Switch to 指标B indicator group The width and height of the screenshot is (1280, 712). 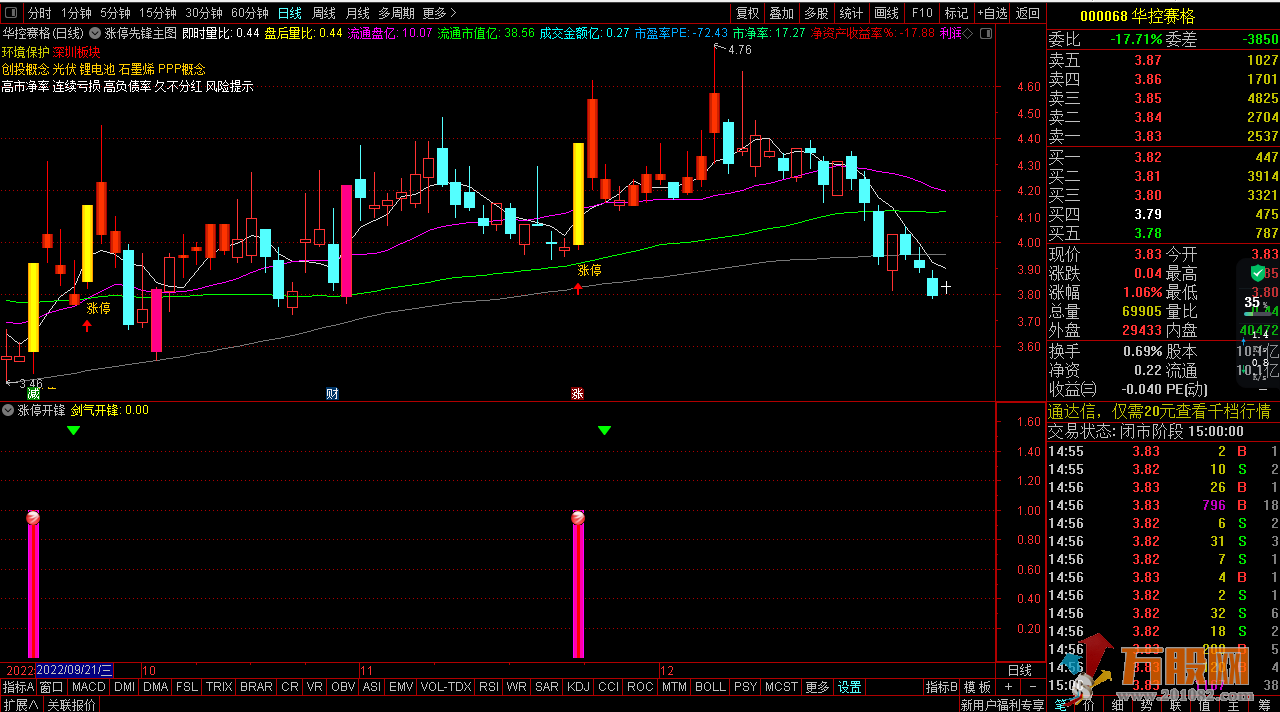[942, 687]
